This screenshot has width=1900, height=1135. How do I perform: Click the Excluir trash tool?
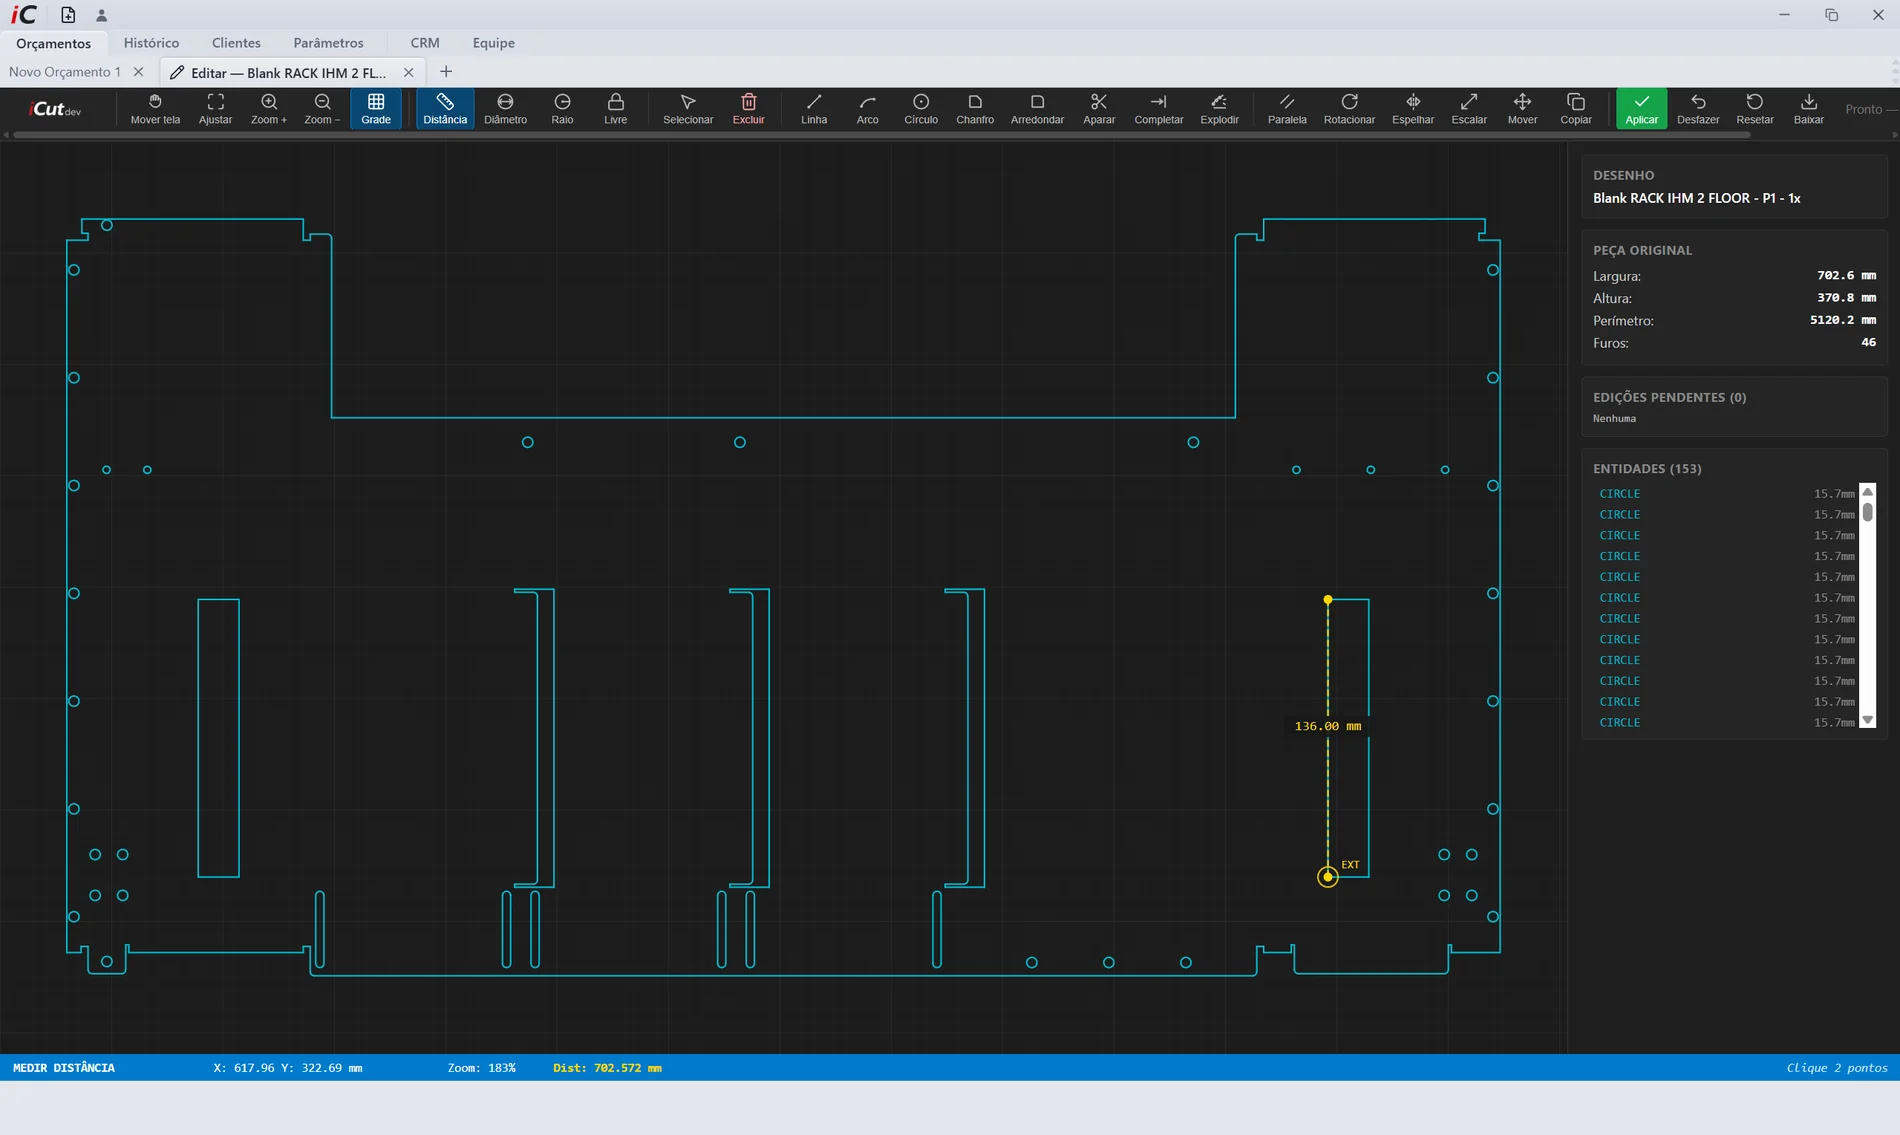point(748,109)
